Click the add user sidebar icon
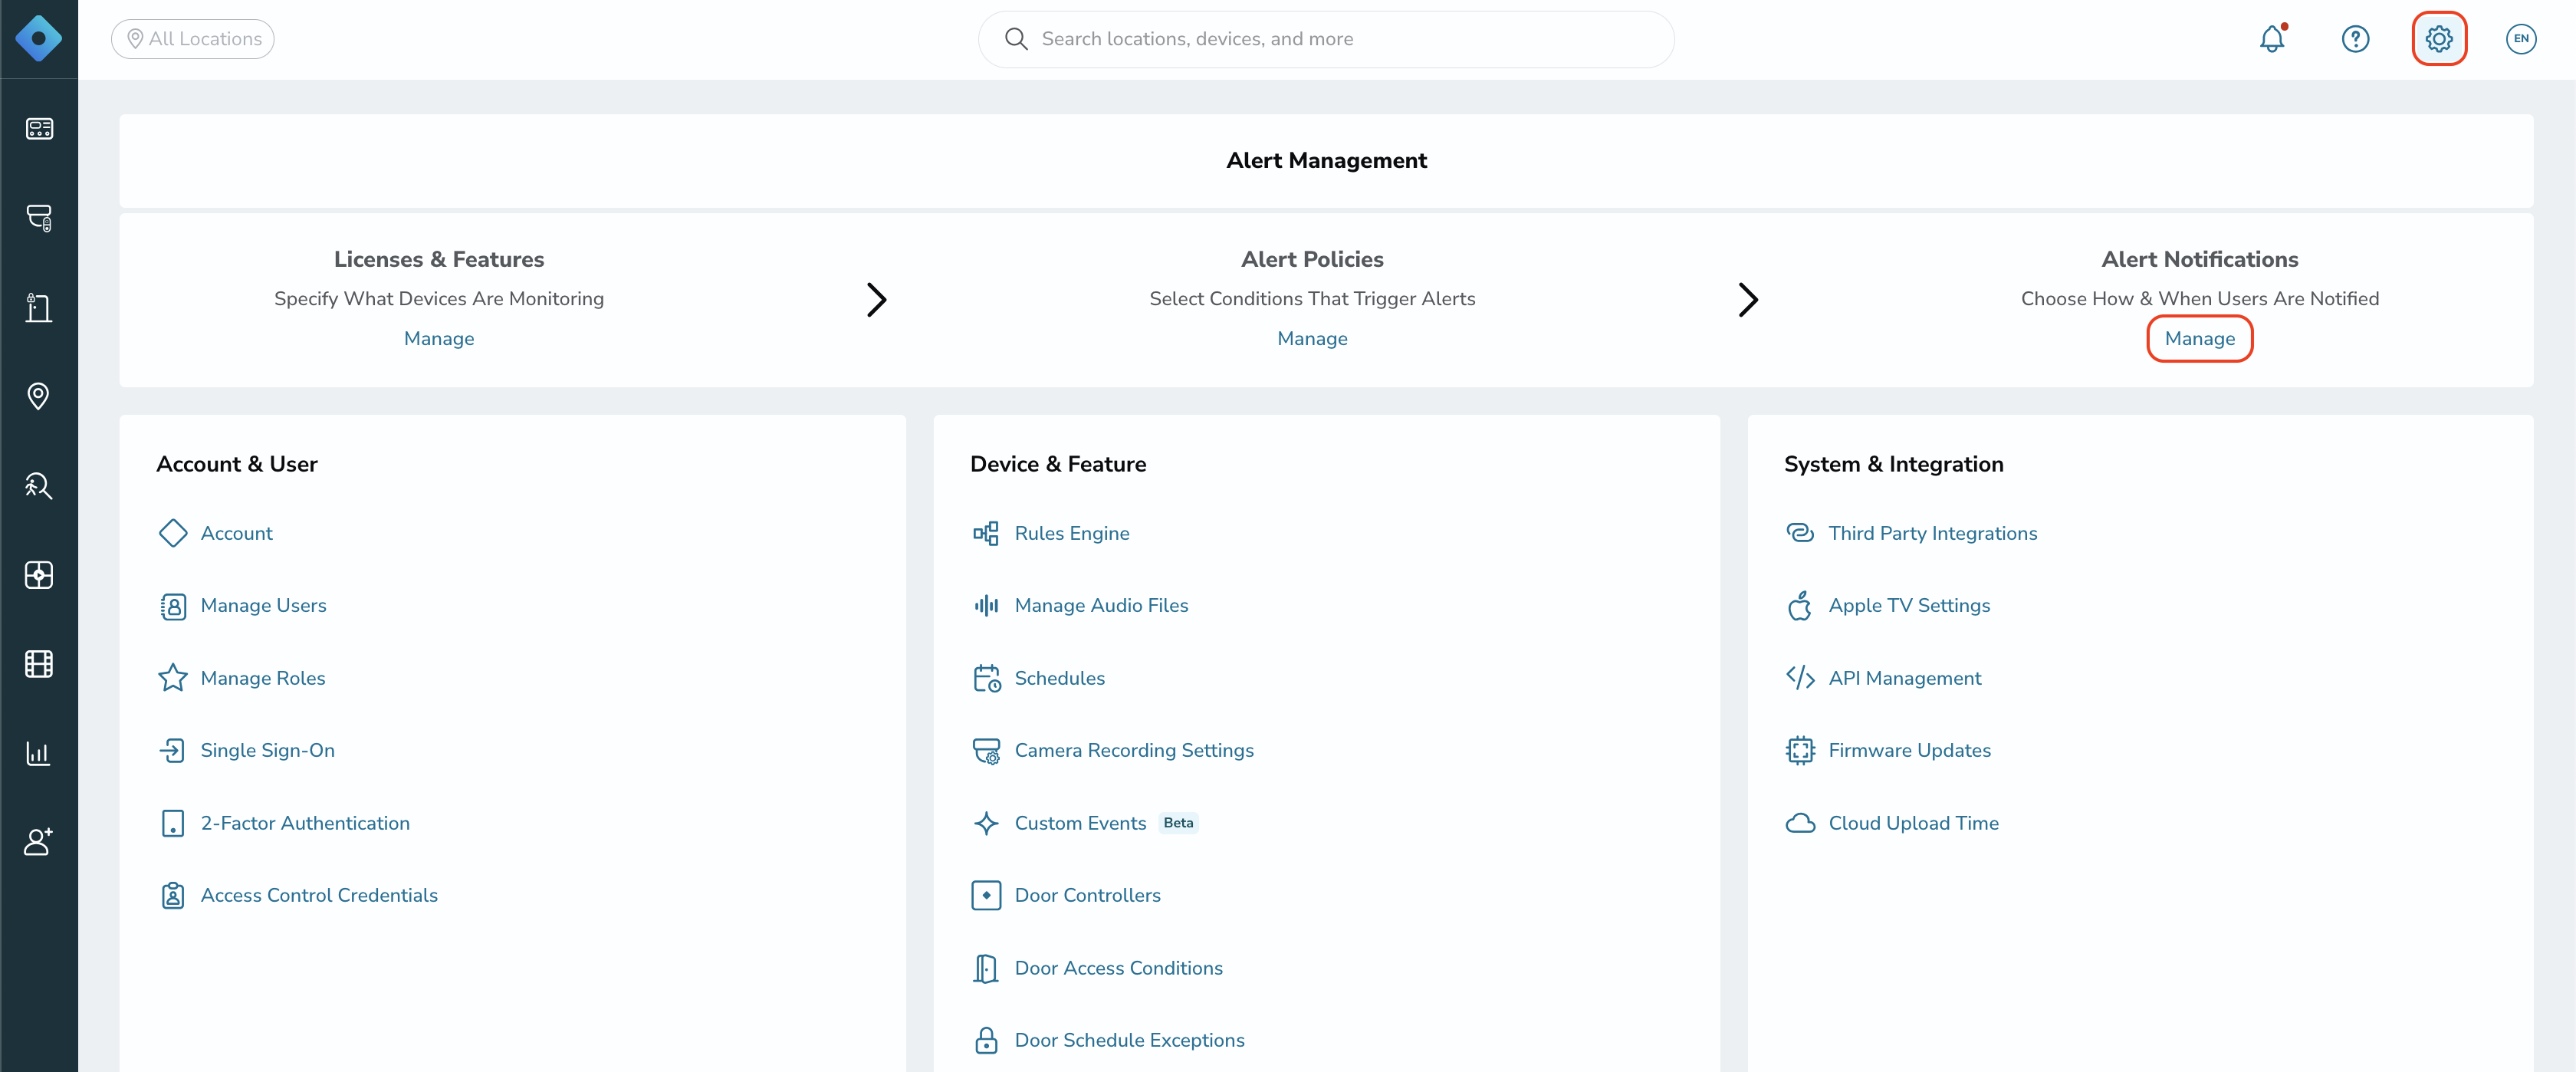The height and width of the screenshot is (1072, 2576). (x=39, y=842)
